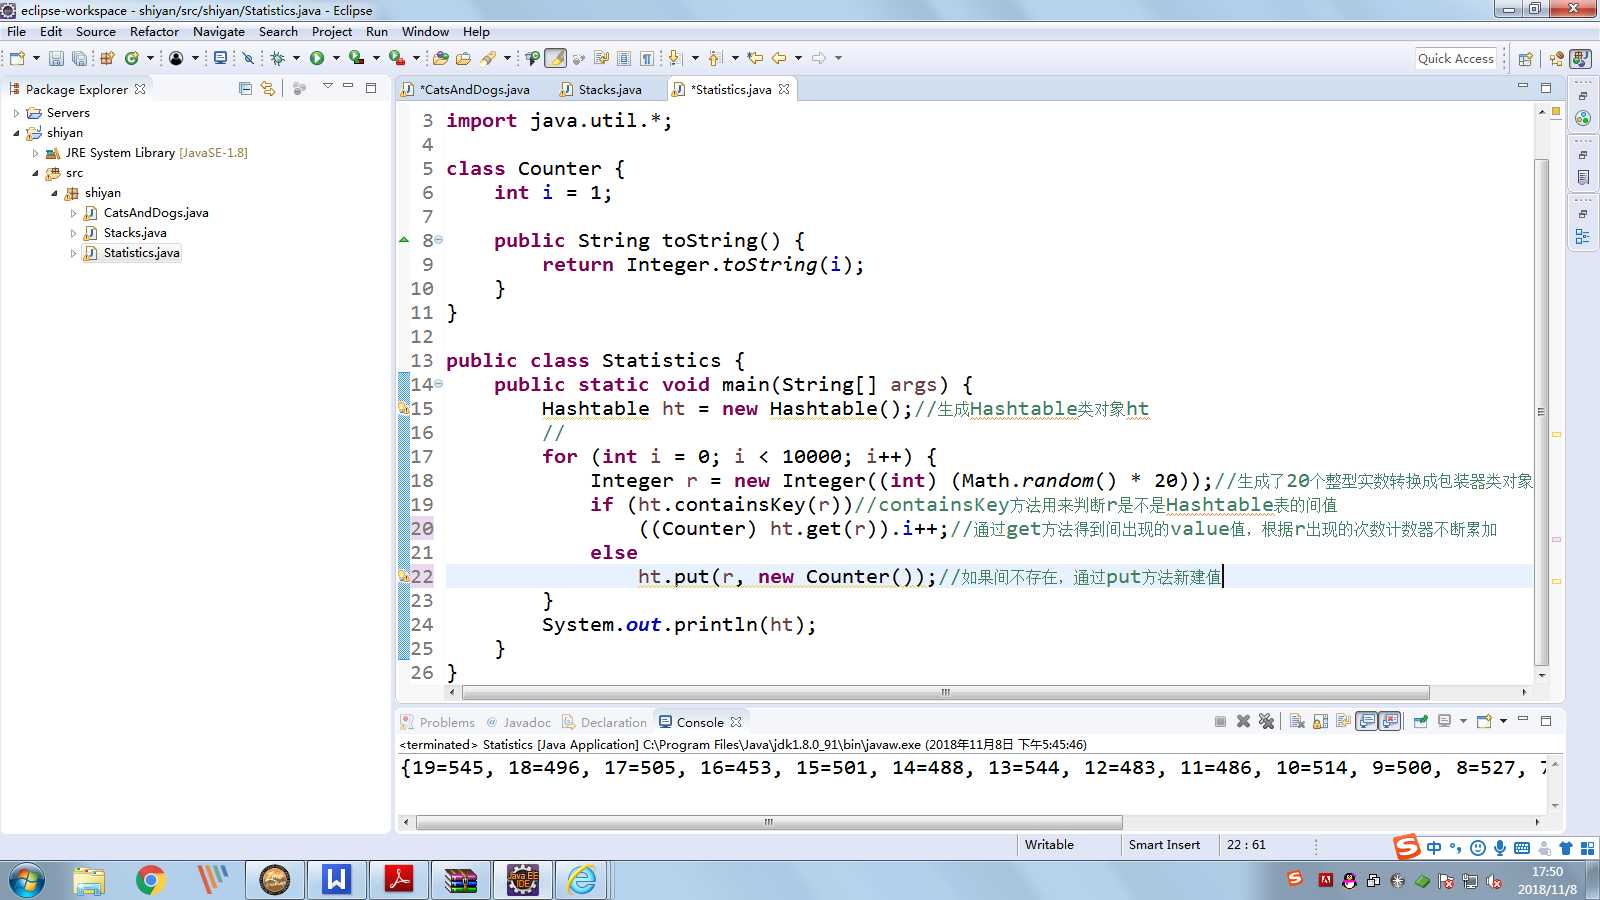Run the program with green play icon

click(317, 58)
